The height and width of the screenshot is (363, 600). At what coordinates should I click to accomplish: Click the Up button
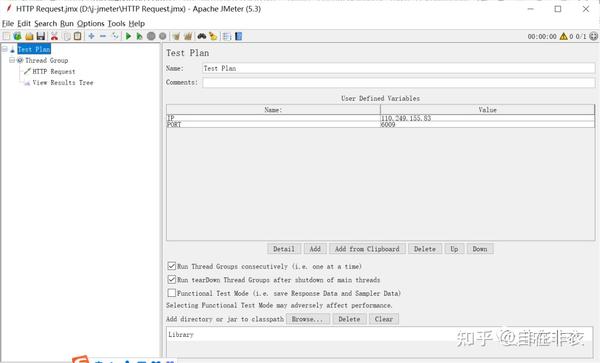click(x=454, y=249)
